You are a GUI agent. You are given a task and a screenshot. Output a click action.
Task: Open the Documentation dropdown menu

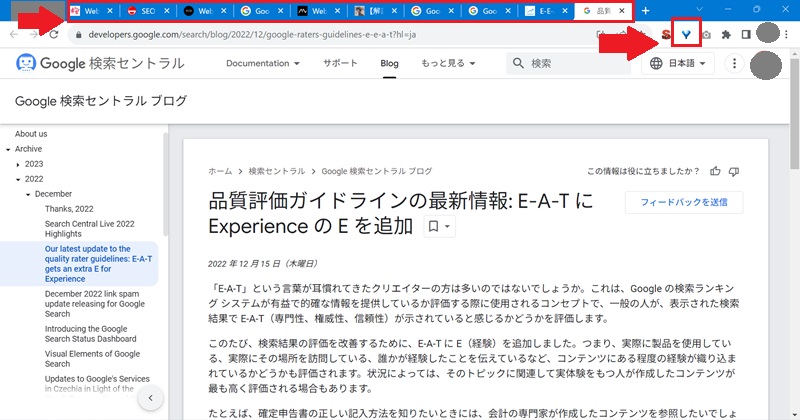263,63
